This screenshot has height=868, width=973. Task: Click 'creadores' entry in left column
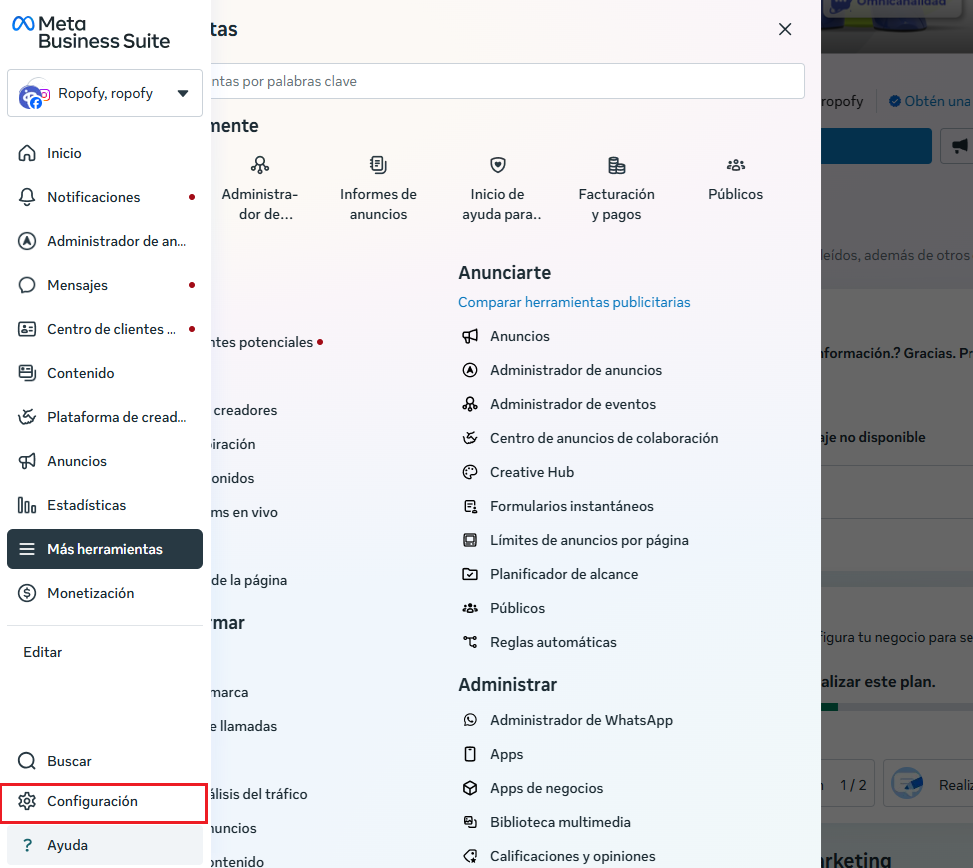tap(245, 411)
